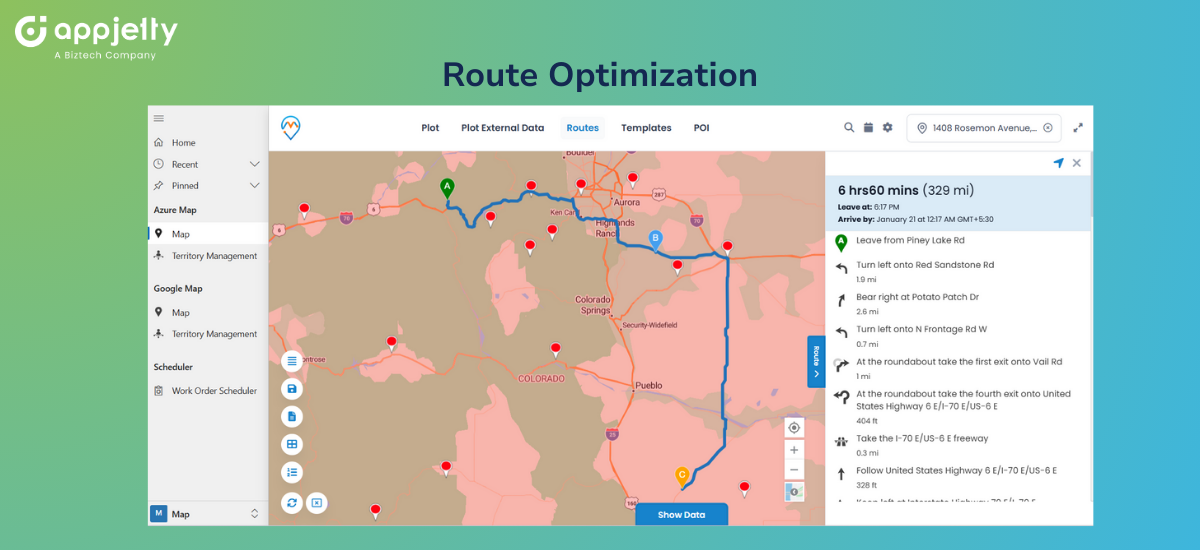Close the directions panel with the X
Screen dimensions: 1200x550
1077,163
